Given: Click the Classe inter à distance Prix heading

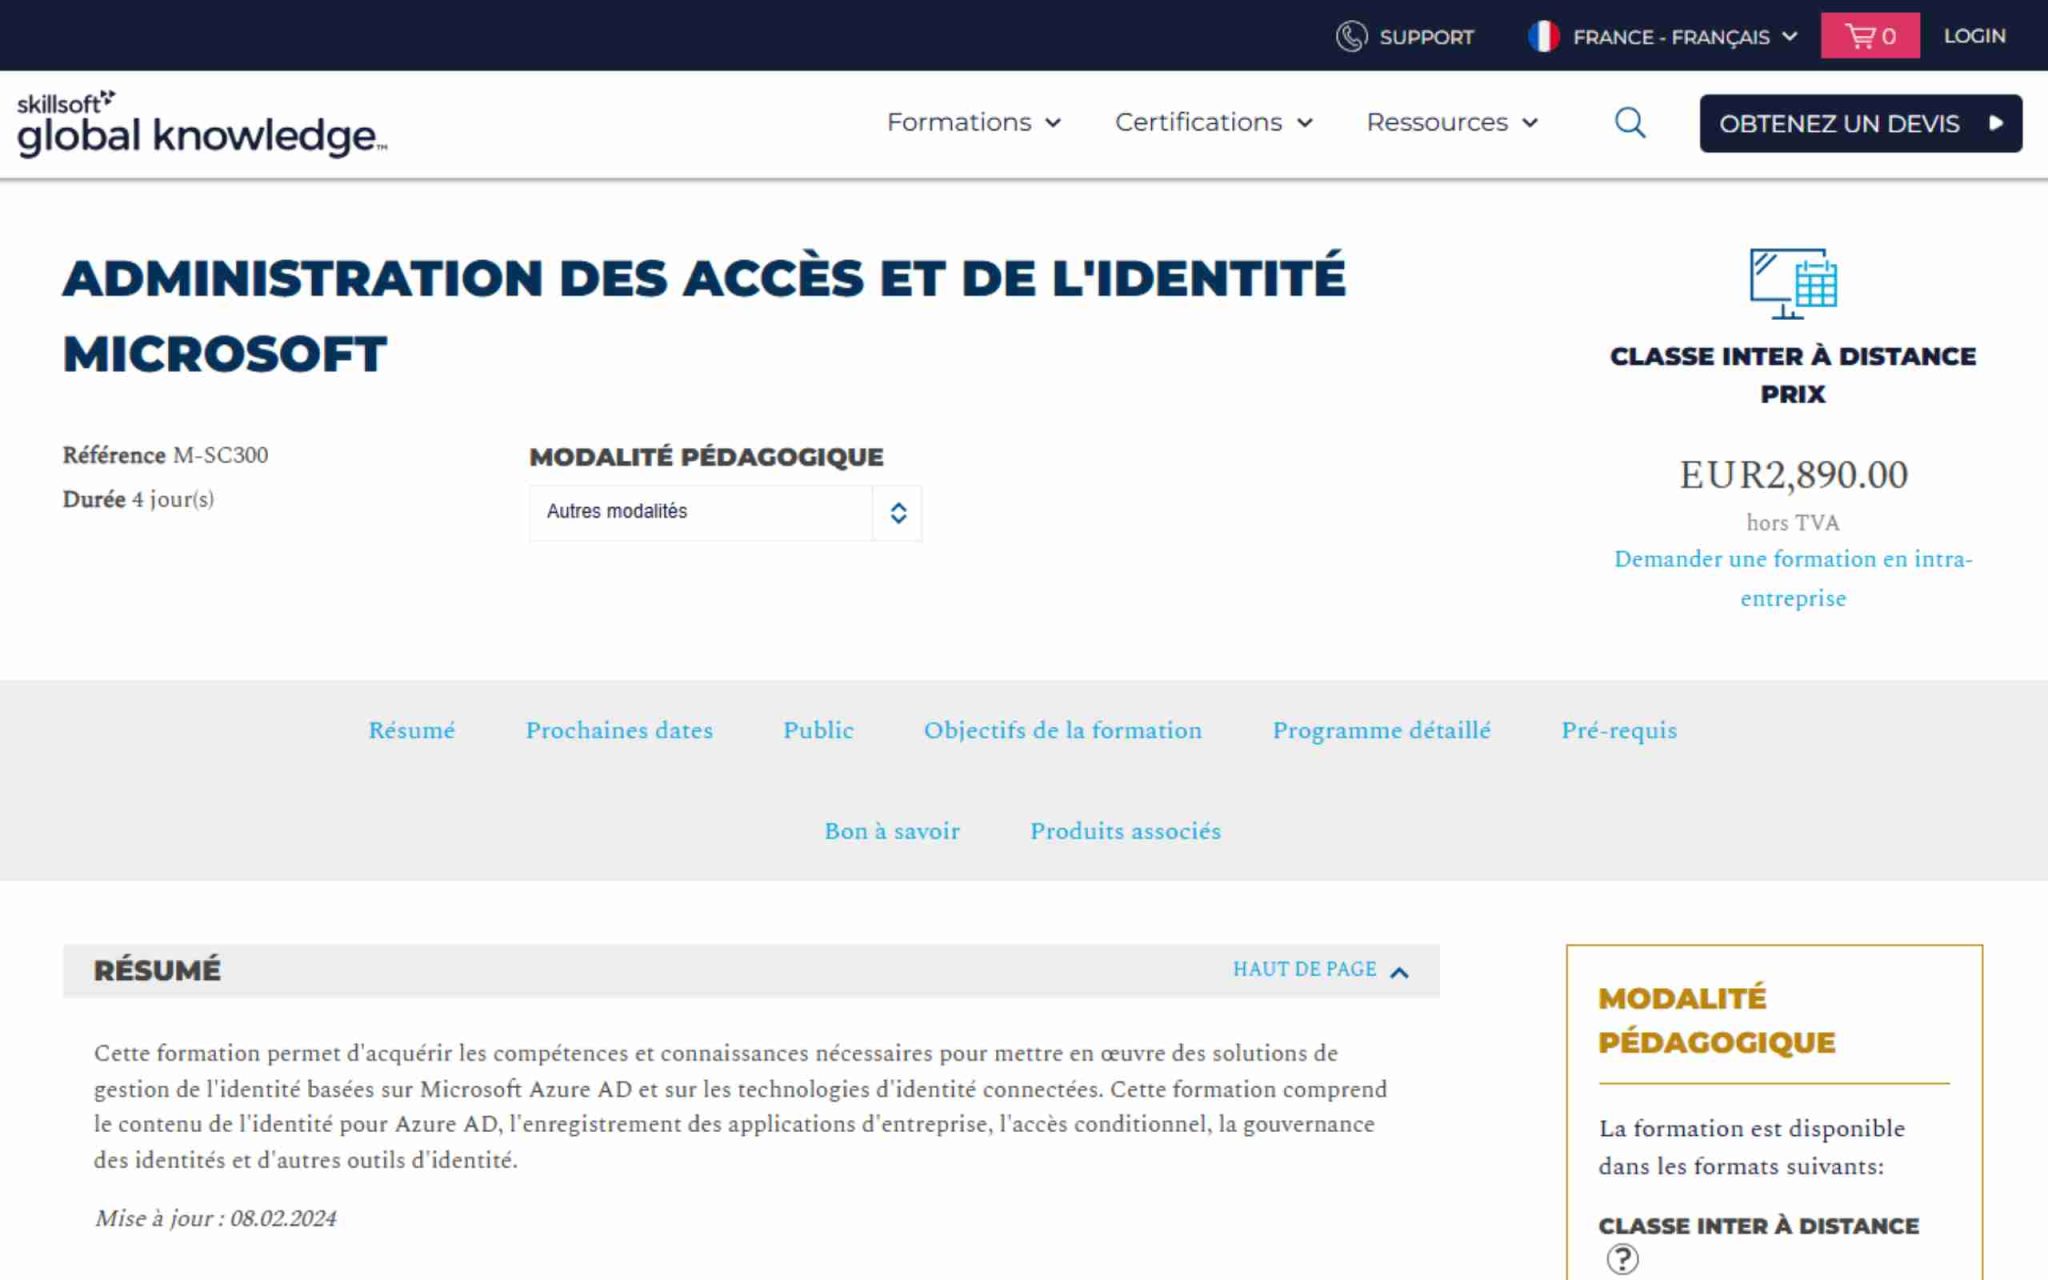Looking at the screenshot, I should click(1793, 375).
